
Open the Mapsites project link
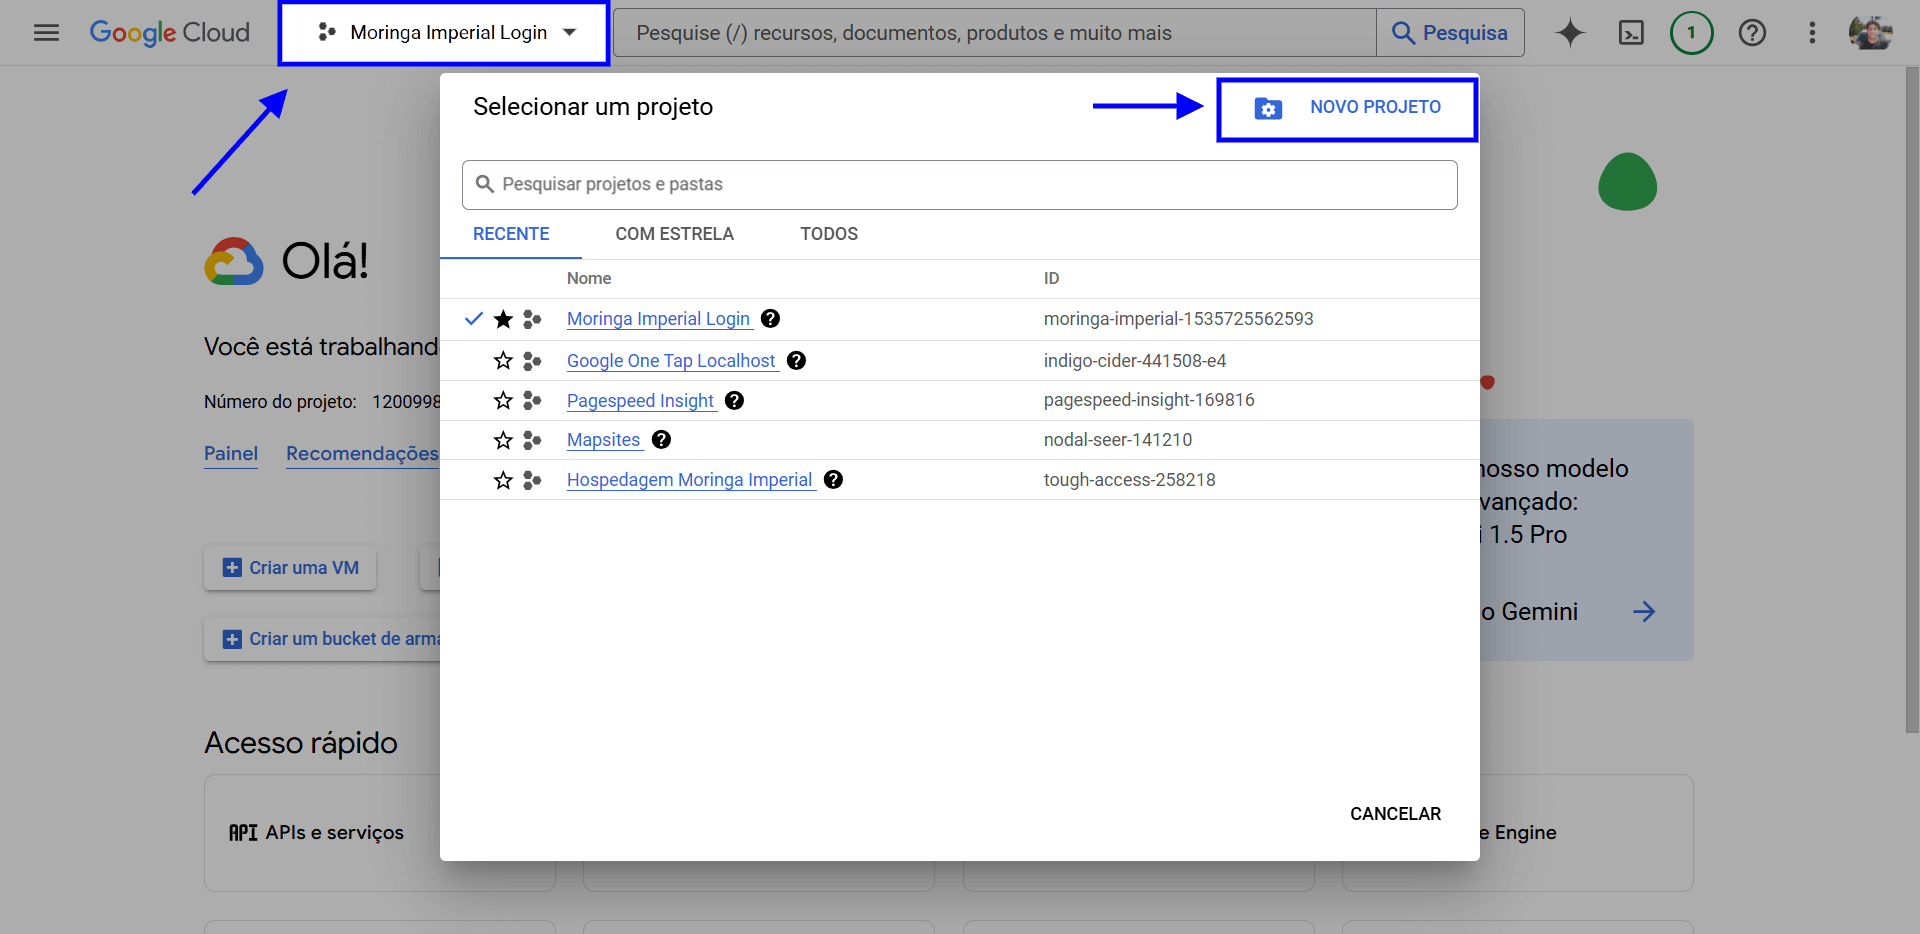click(x=603, y=440)
